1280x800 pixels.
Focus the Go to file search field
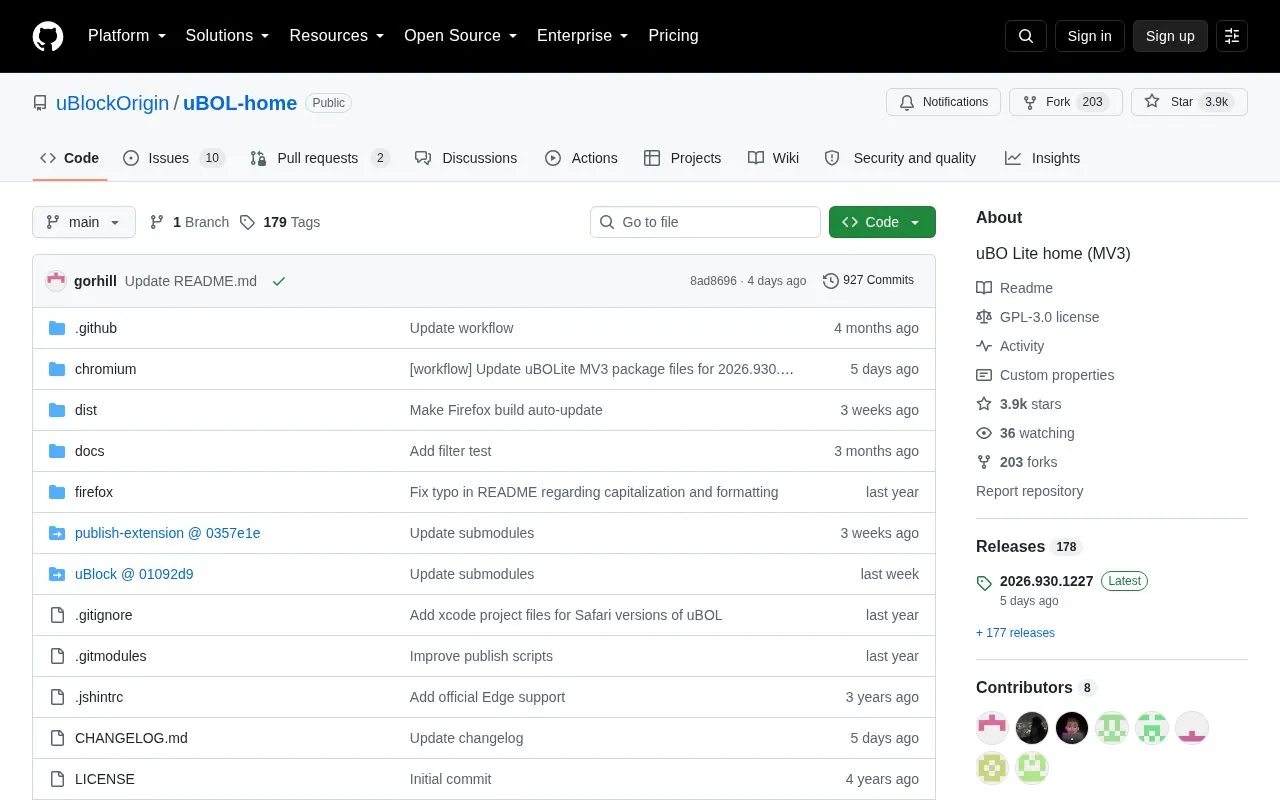705,222
